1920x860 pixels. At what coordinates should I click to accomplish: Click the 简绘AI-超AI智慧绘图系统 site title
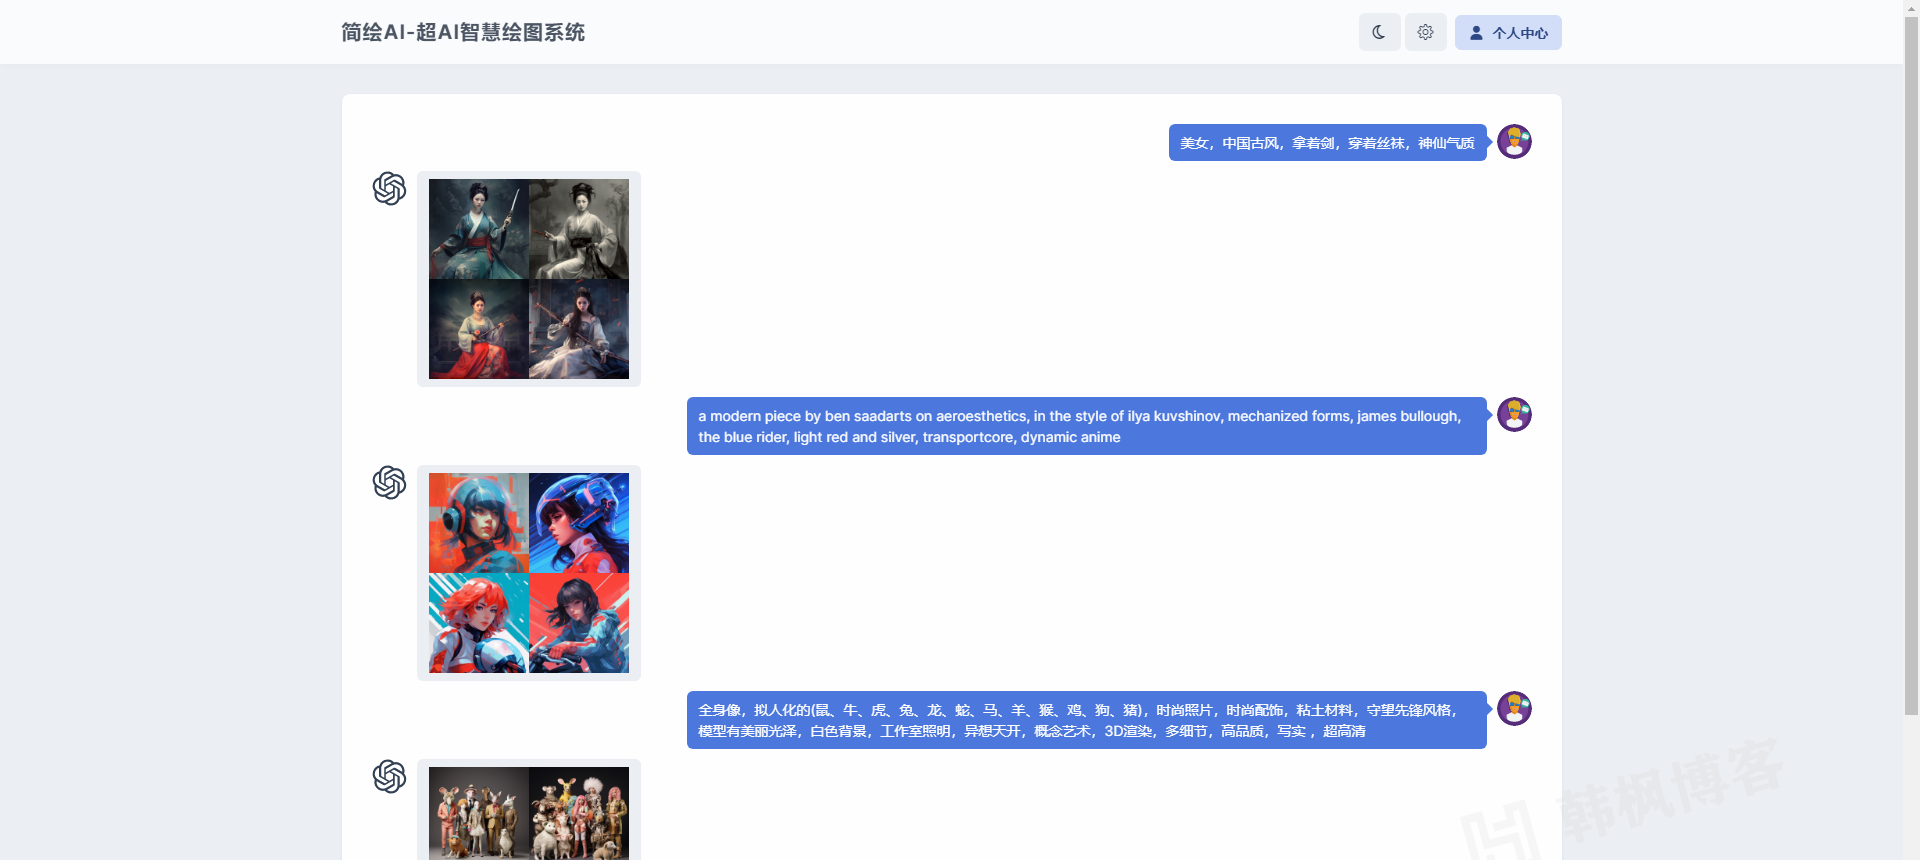pos(463,32)
